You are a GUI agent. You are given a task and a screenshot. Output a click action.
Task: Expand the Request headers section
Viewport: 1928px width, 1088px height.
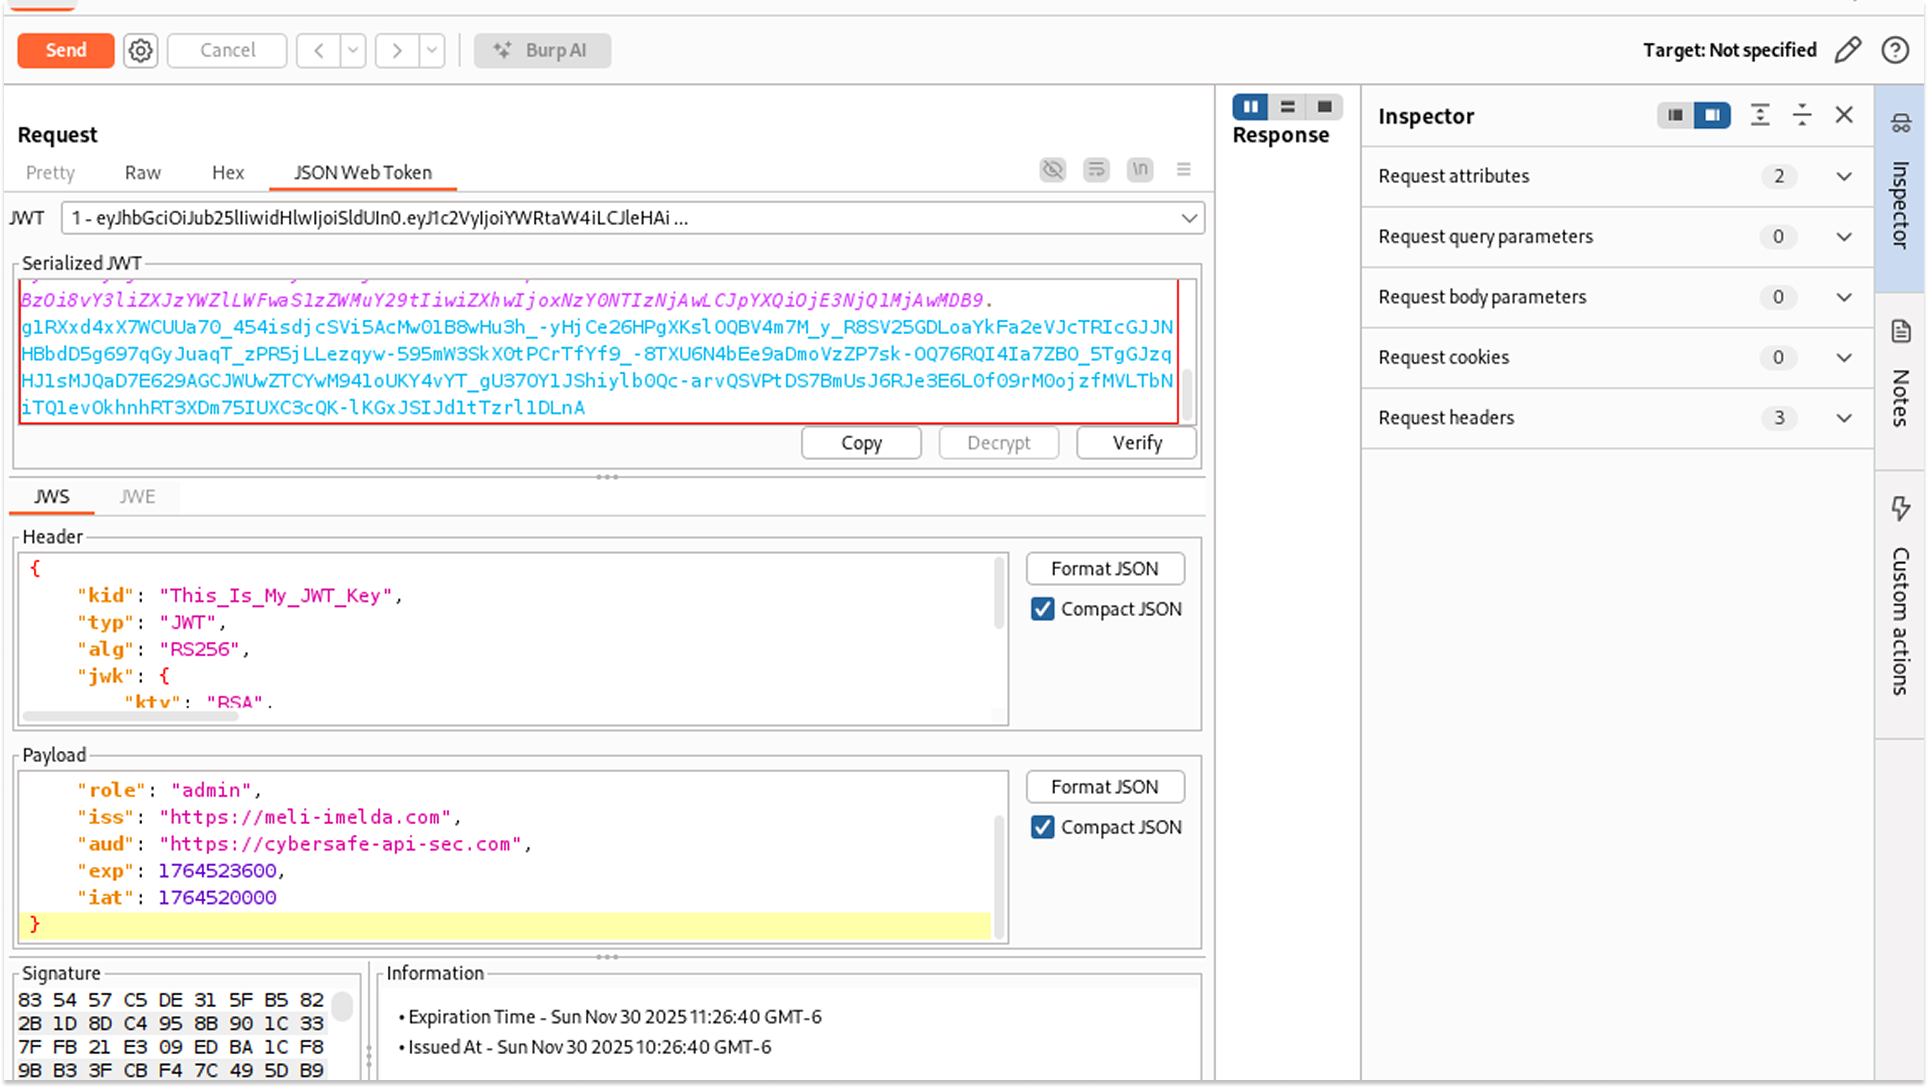[1843, 418]
